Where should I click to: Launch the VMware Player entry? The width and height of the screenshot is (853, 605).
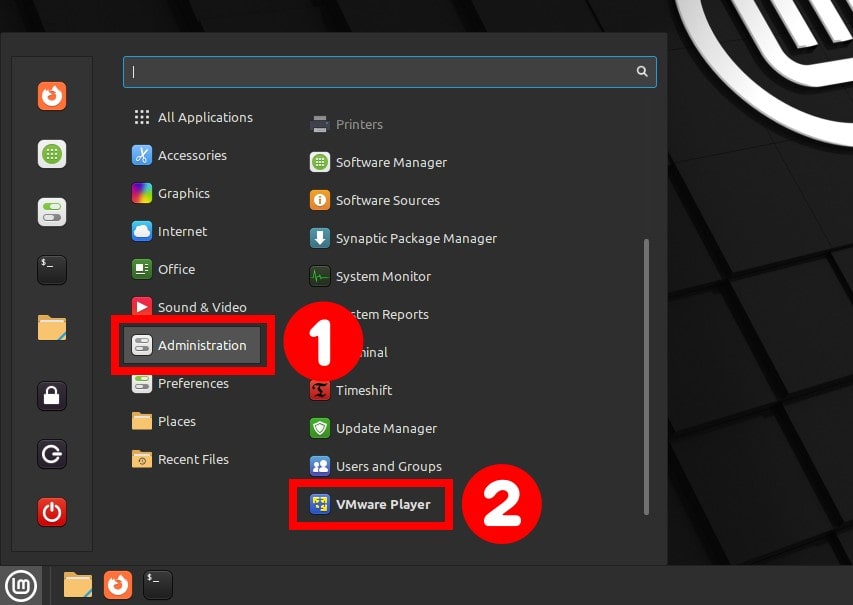click(371, 504)
